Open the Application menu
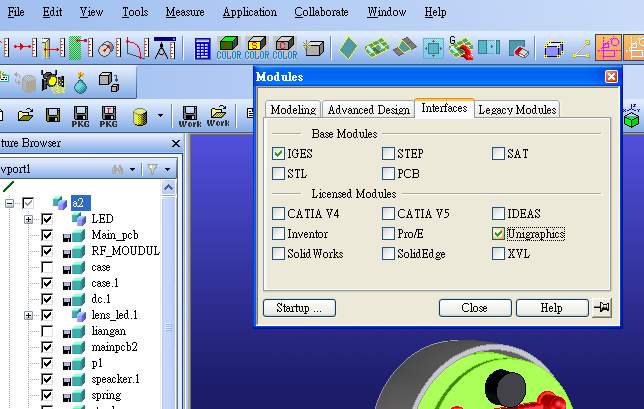Screen dimensions: 644x409 coord(250,12)
